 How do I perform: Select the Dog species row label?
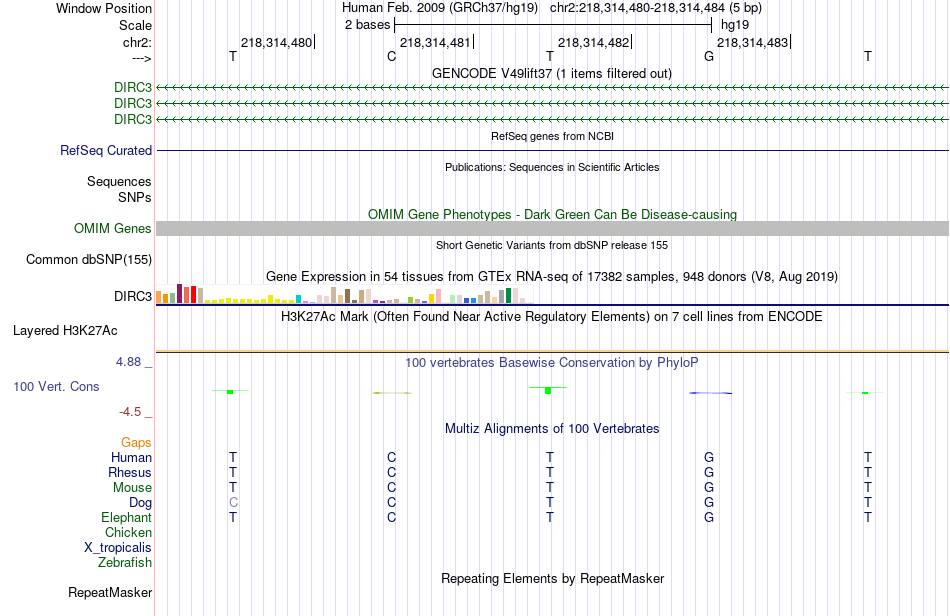[x=140, y=503]
